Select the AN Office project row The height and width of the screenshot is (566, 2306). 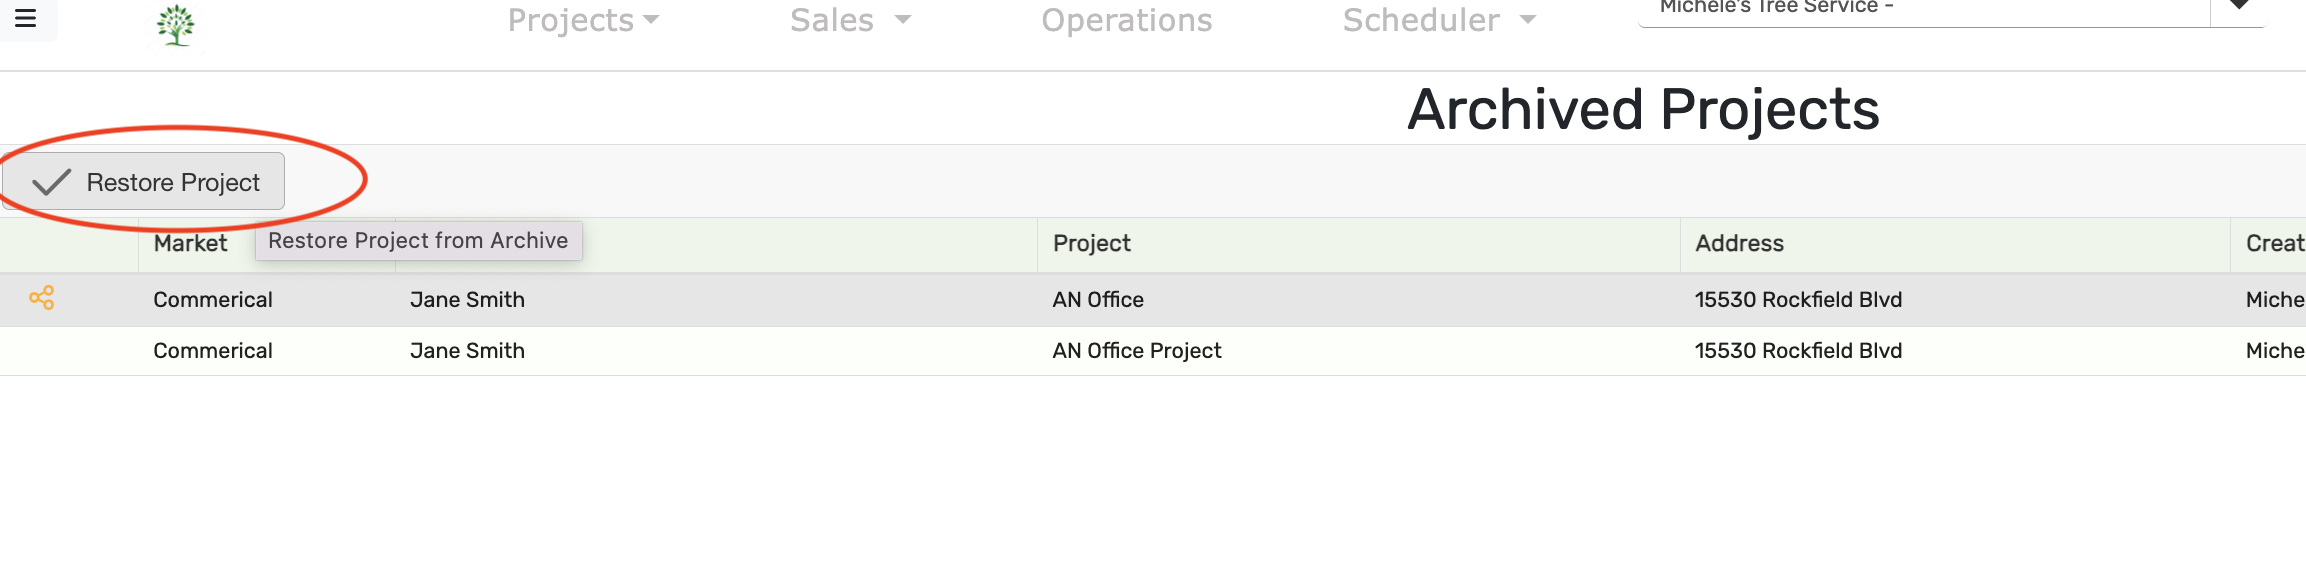click(x=1153, y=300)
